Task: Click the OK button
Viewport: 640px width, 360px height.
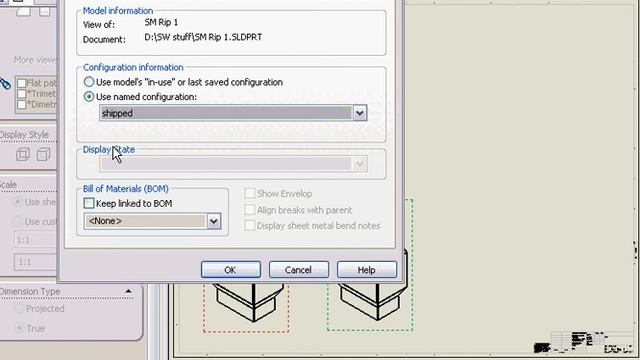Action: coord(231,270)
